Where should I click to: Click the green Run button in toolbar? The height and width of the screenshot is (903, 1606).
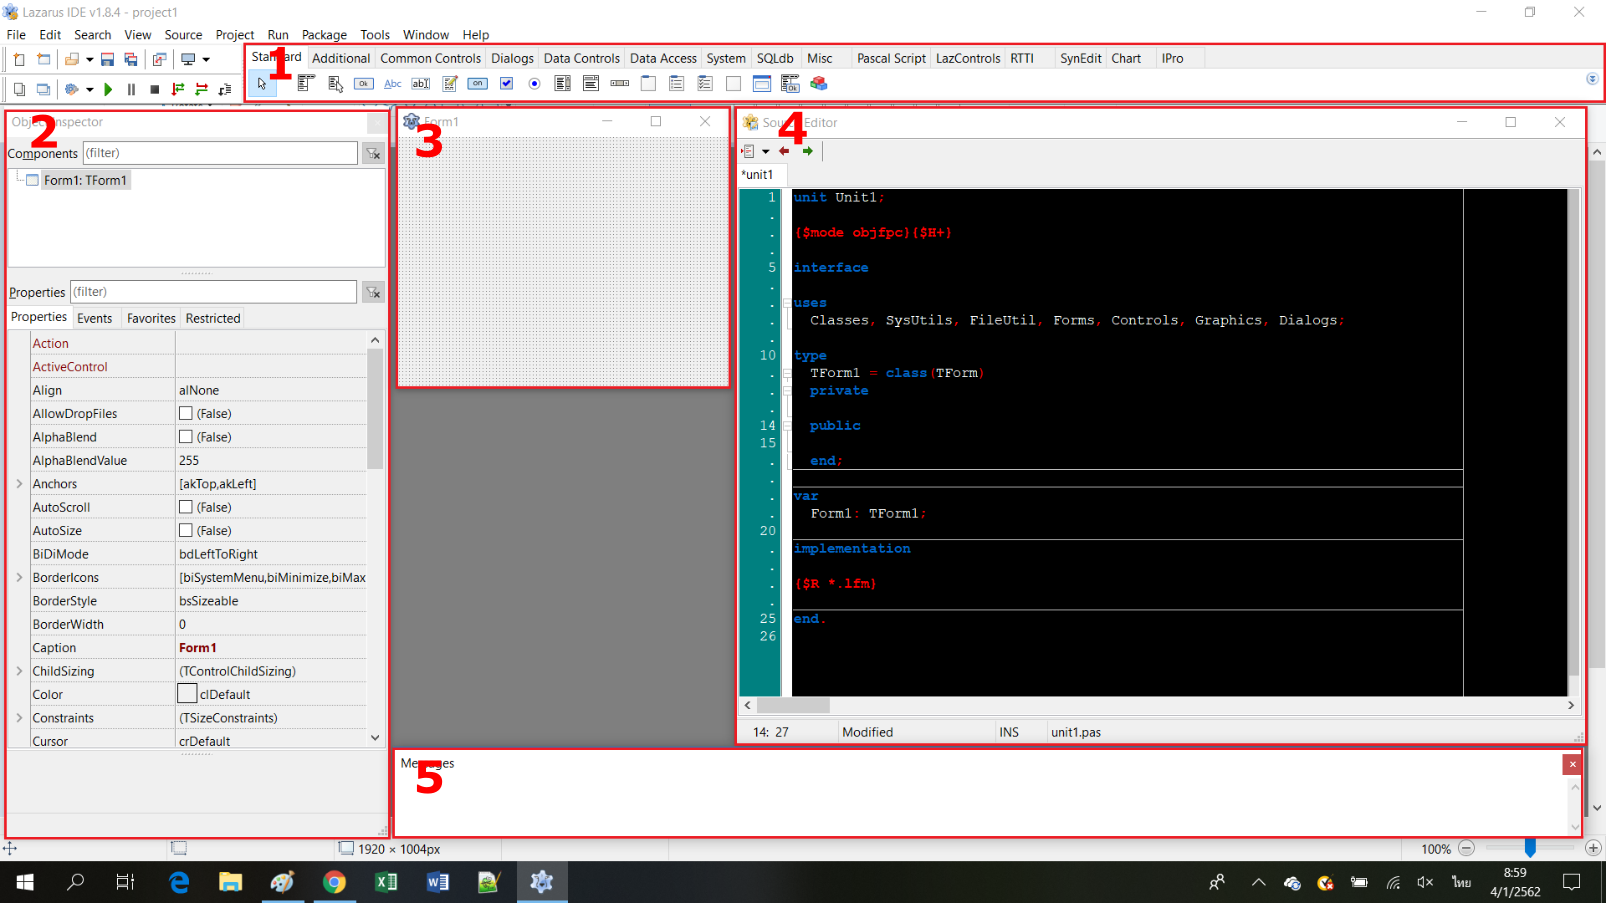pos(108,89)
